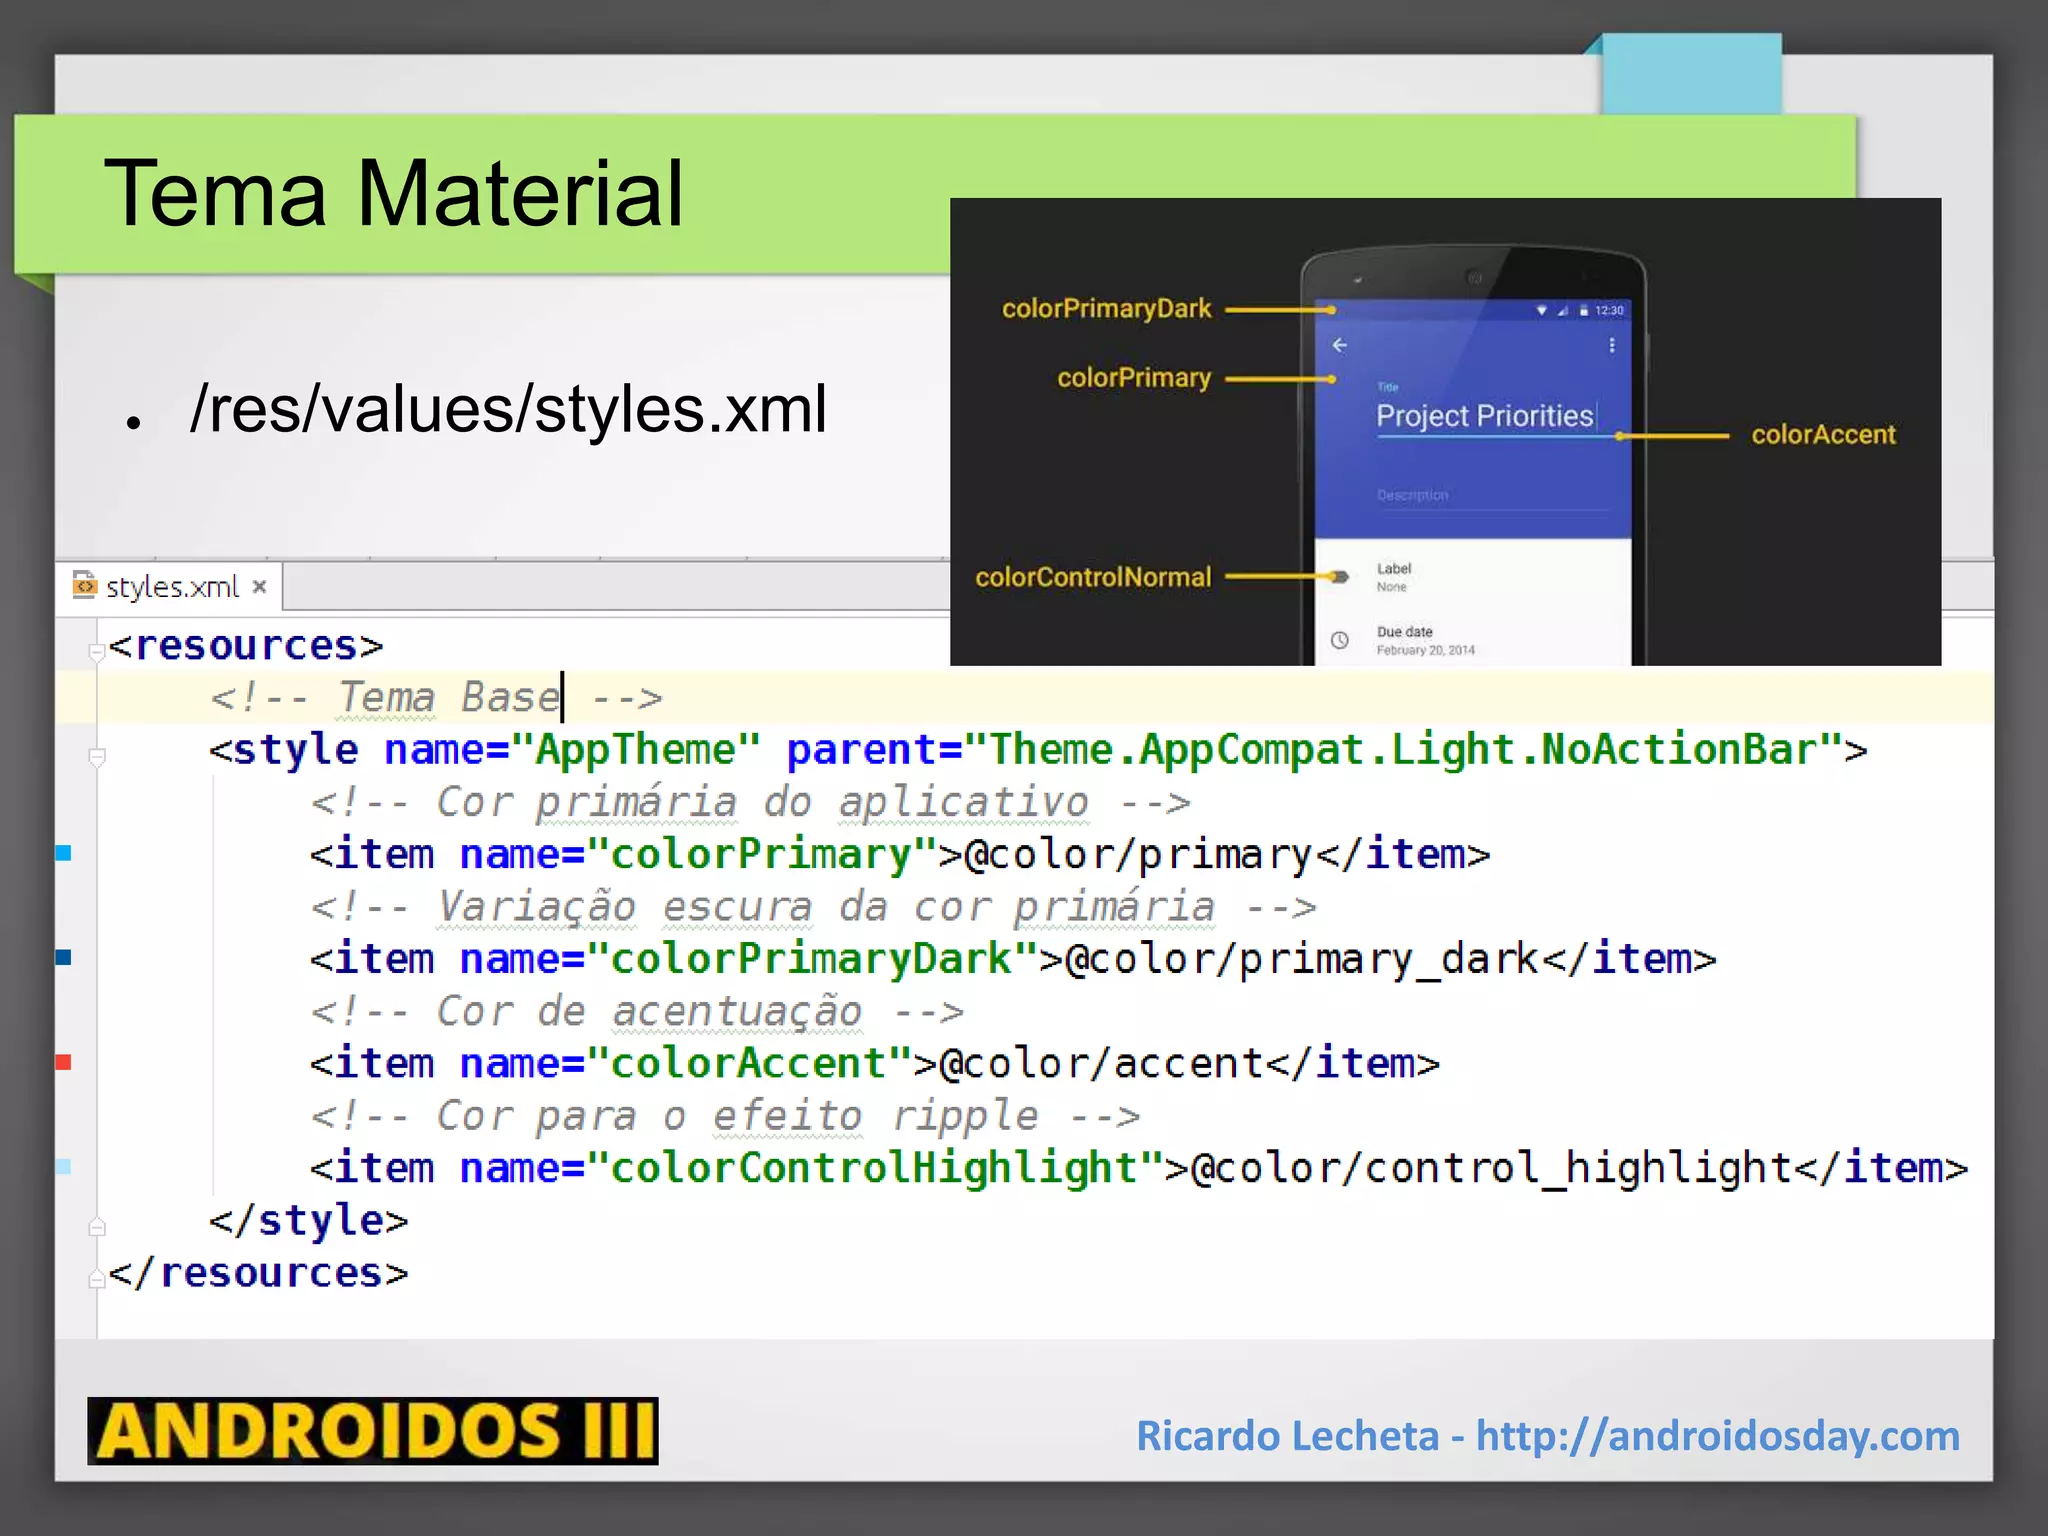Click the androidosday.com link in footer
Screen dimensions: 2048x1536
click(1717, 1436)
